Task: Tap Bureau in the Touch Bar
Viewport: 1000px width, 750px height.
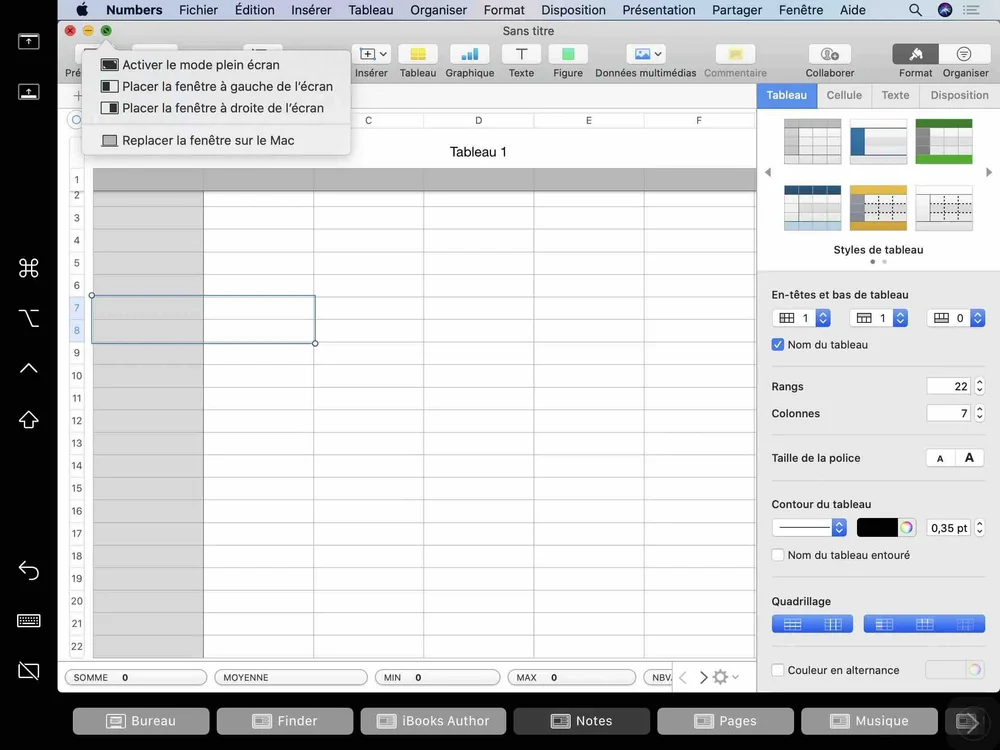Action: [x=141, y=721]
